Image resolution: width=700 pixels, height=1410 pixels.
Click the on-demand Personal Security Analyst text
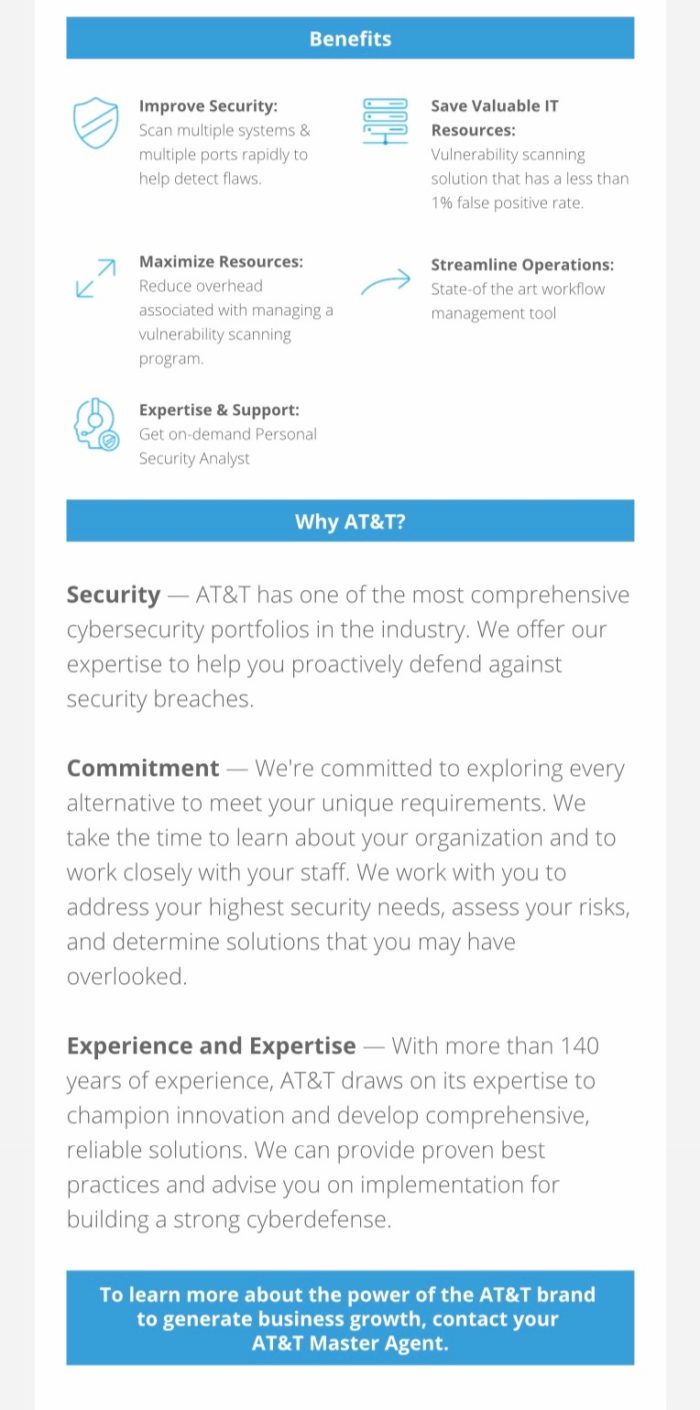pos(228,446)
